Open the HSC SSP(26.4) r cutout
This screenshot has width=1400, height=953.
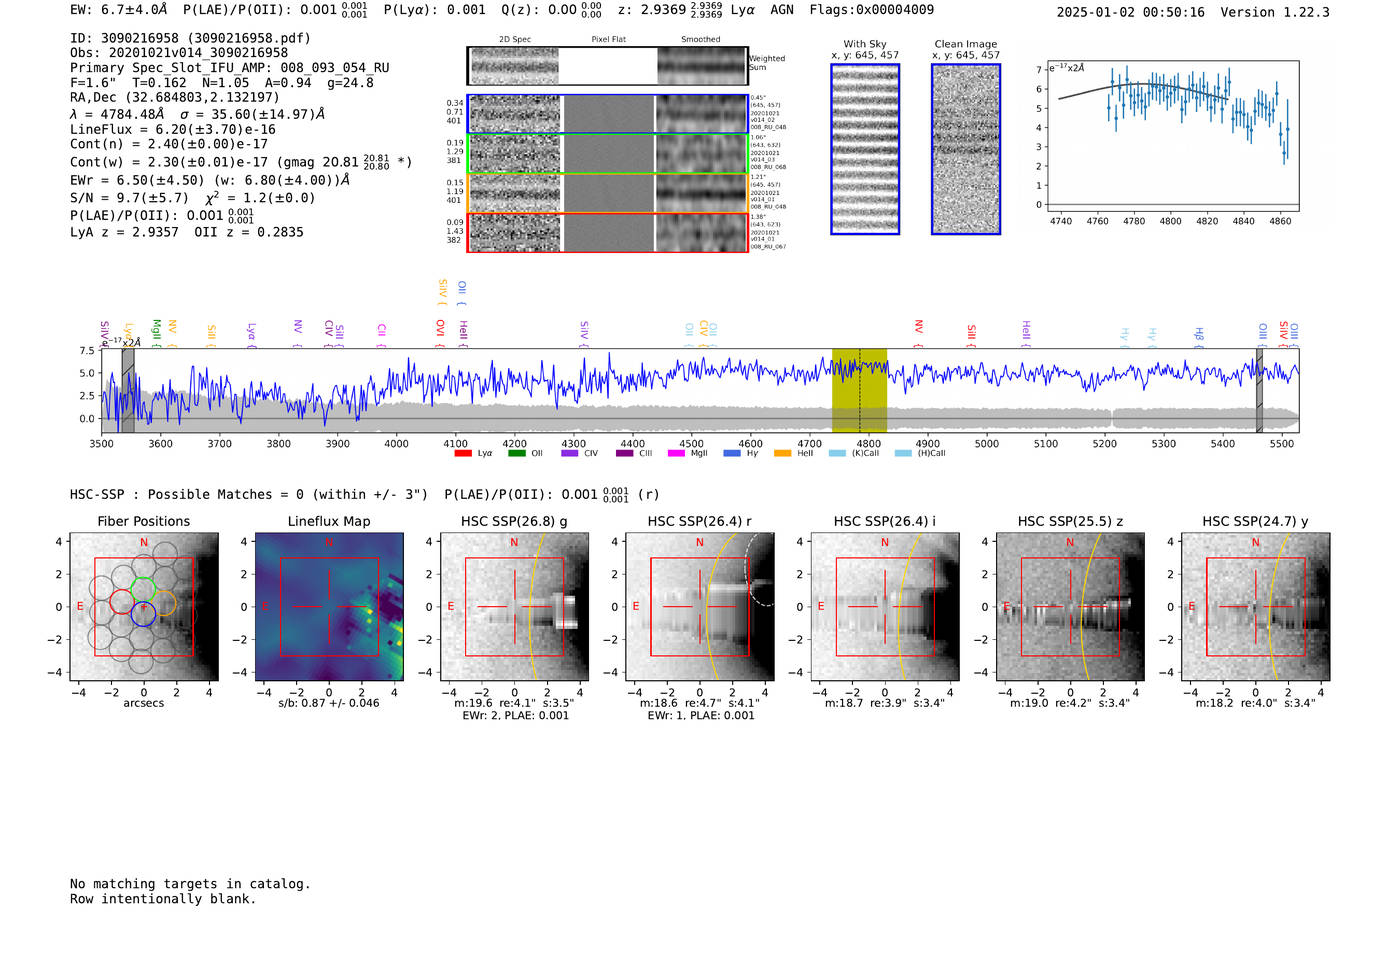tap(700, 607)
